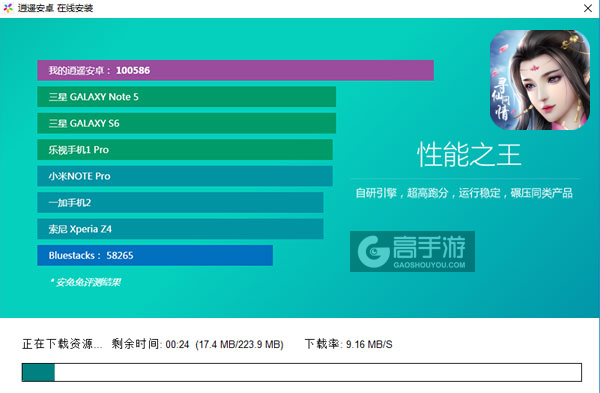
Task: Select the 三星 GALAXY Note 5 bar
Action: [x=186, y=97]
